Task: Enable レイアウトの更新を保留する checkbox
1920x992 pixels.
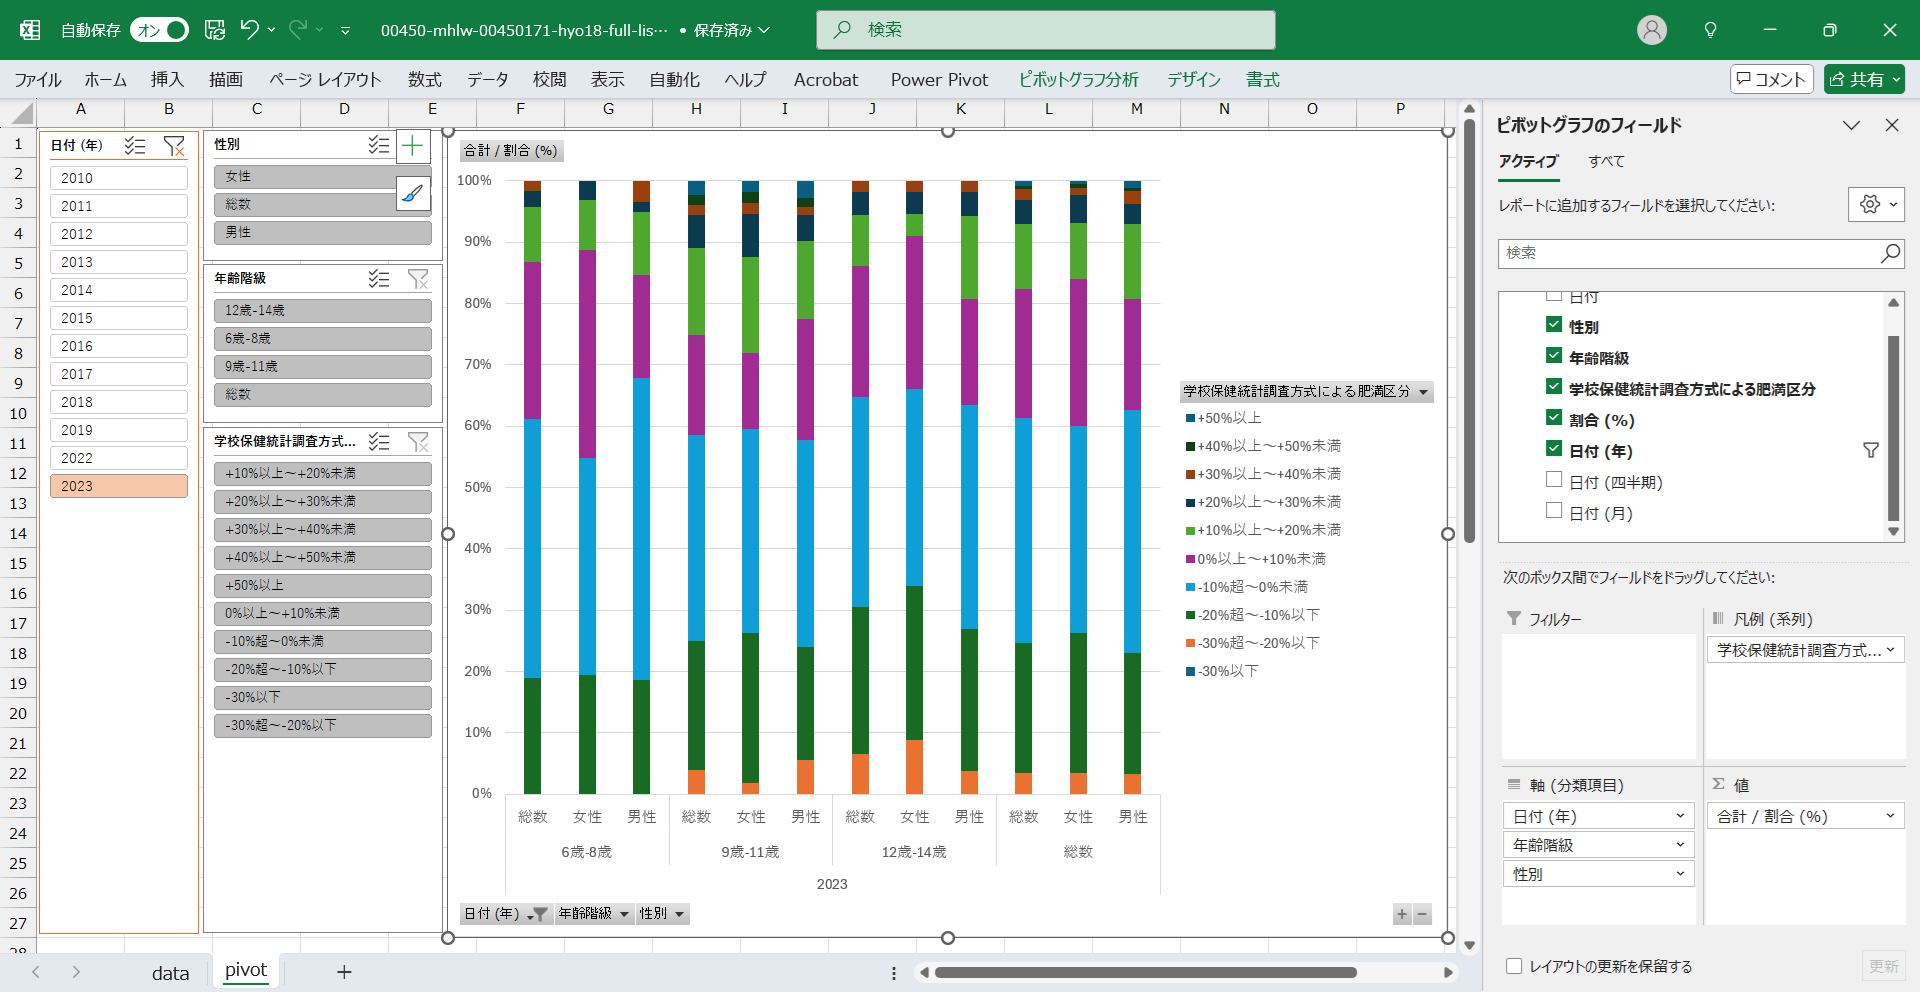Action: pos(1514,966)
